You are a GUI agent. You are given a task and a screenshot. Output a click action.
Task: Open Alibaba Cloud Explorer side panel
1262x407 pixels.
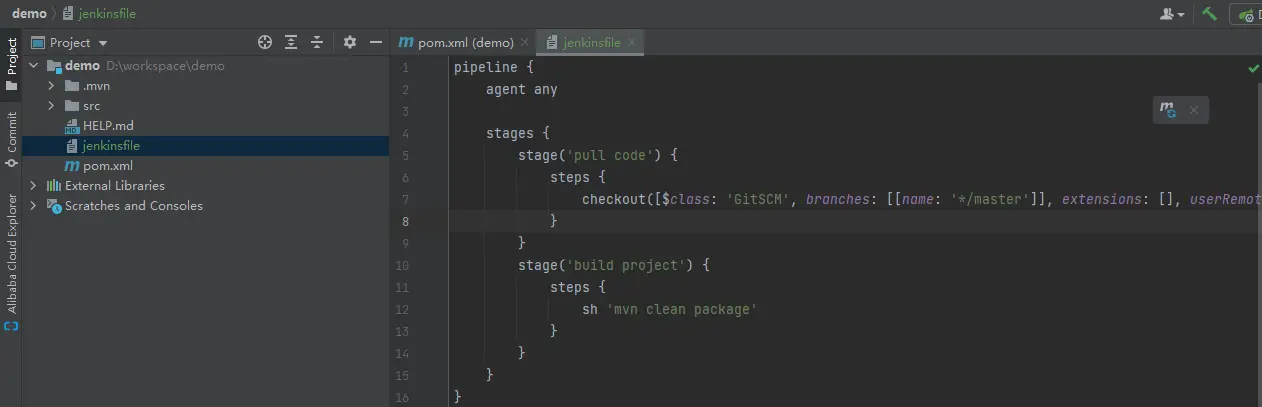[11, 258]
